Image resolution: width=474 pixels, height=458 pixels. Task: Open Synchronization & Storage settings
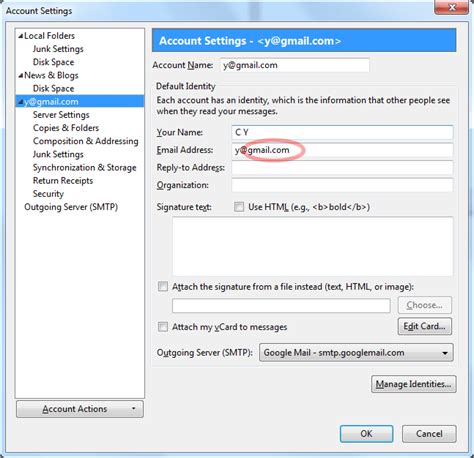[x=84, y=168]
